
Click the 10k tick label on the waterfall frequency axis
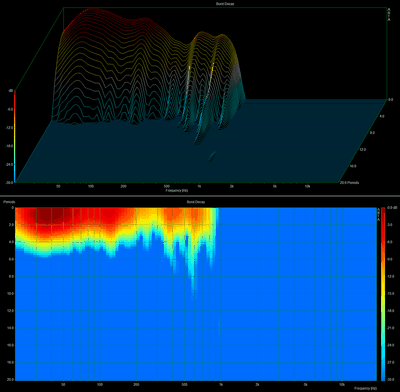tap(307, 186)
